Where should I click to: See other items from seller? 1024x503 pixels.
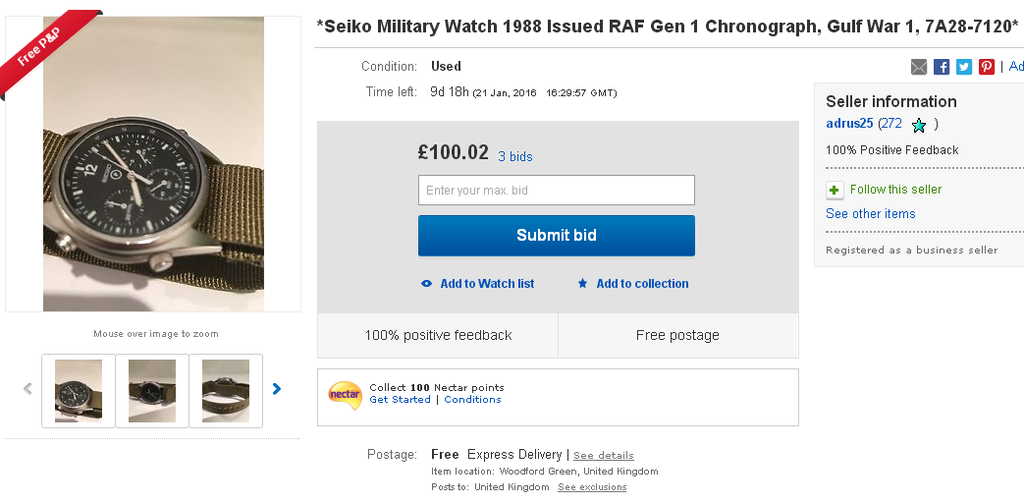coord(870,214)
